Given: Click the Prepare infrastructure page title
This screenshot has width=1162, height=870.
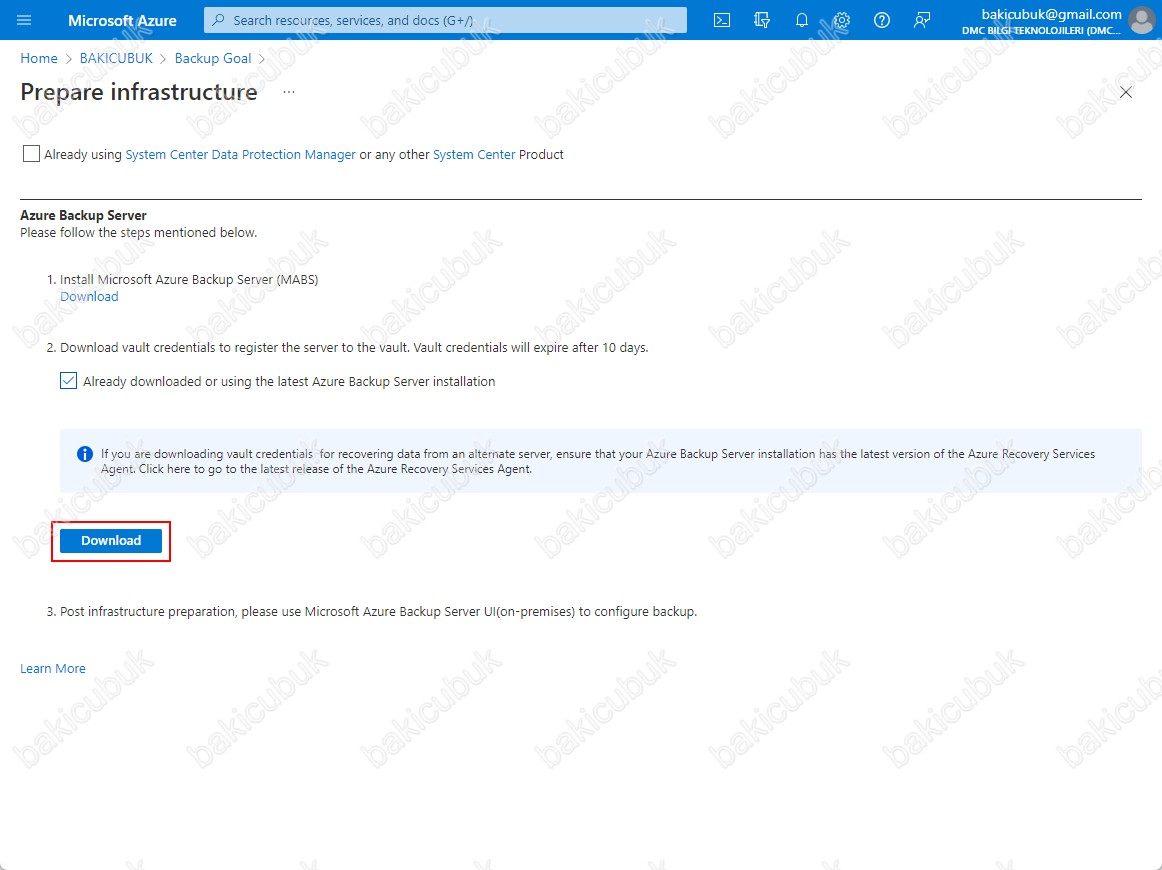Looking at the screenshot, I should click(139, 92).
